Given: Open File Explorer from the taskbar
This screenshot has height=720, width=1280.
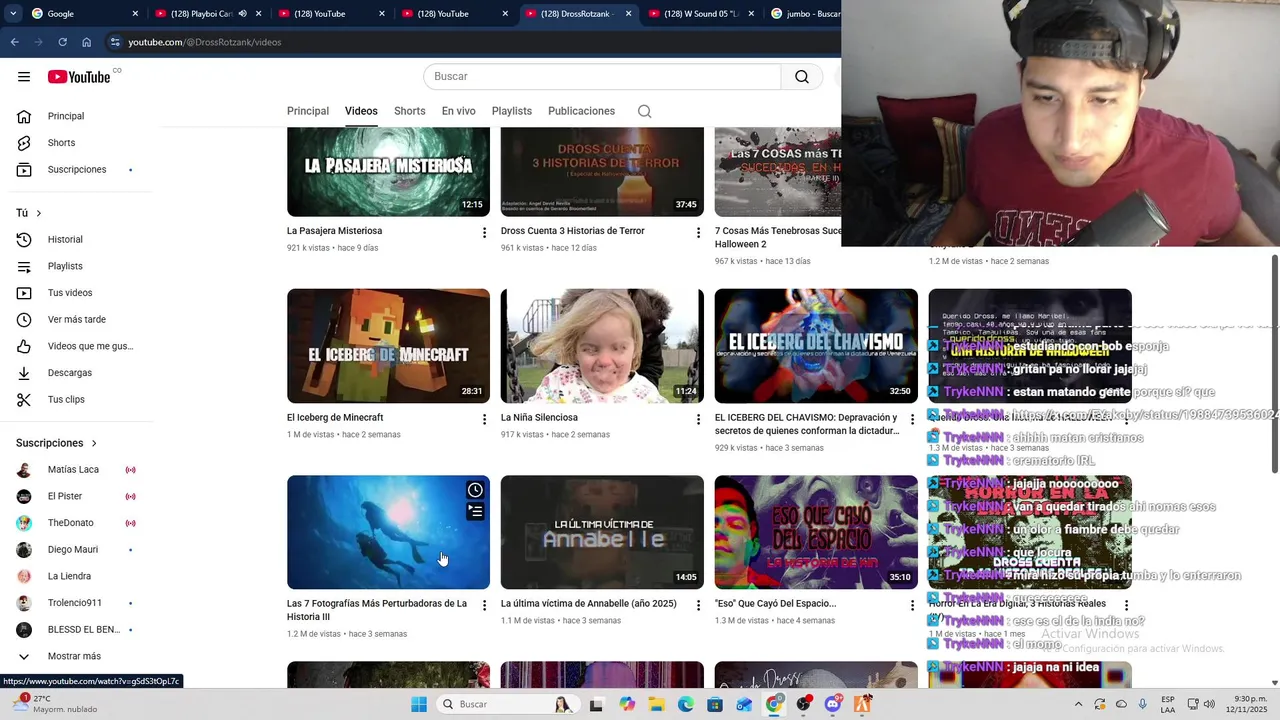Looking at the screenshot, I should point(656,704).
